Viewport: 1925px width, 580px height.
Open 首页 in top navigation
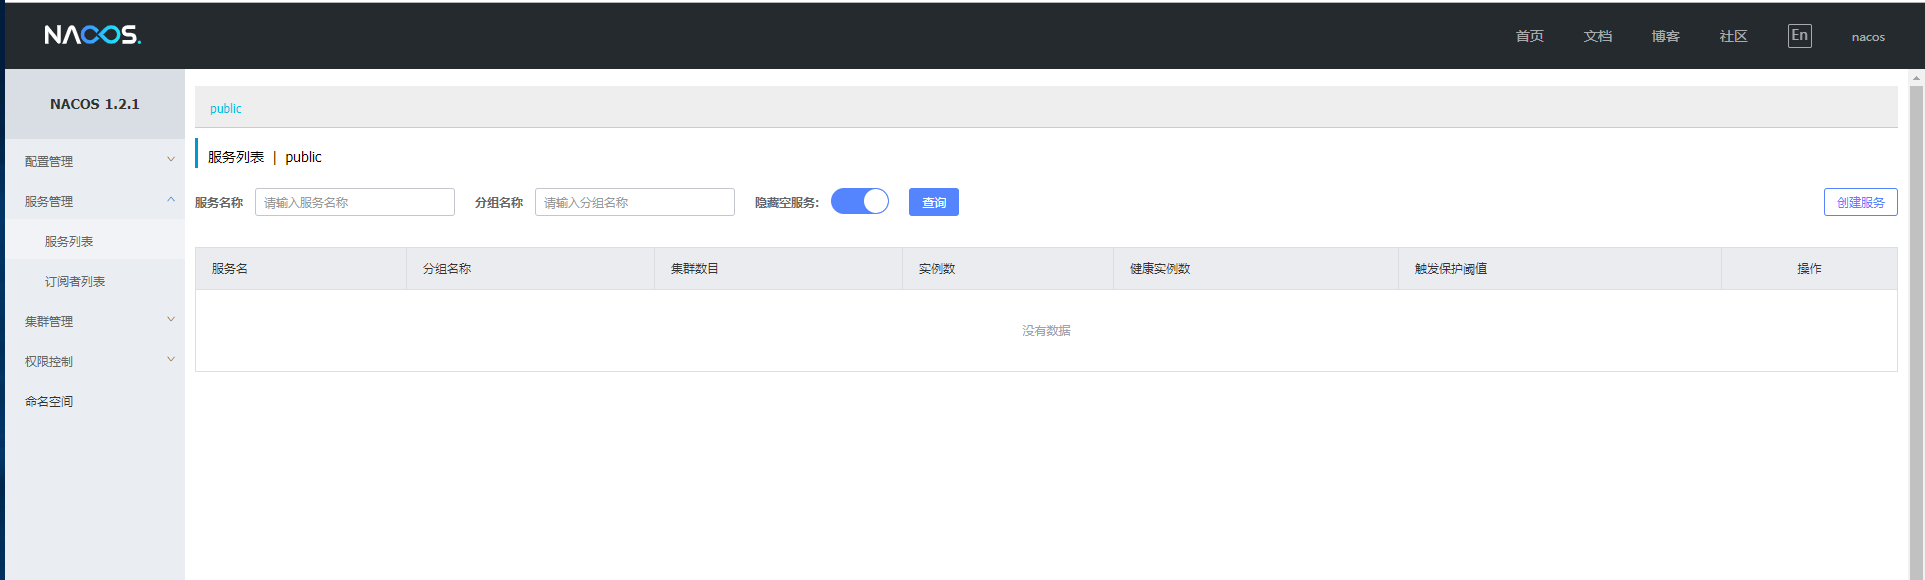1529,36
